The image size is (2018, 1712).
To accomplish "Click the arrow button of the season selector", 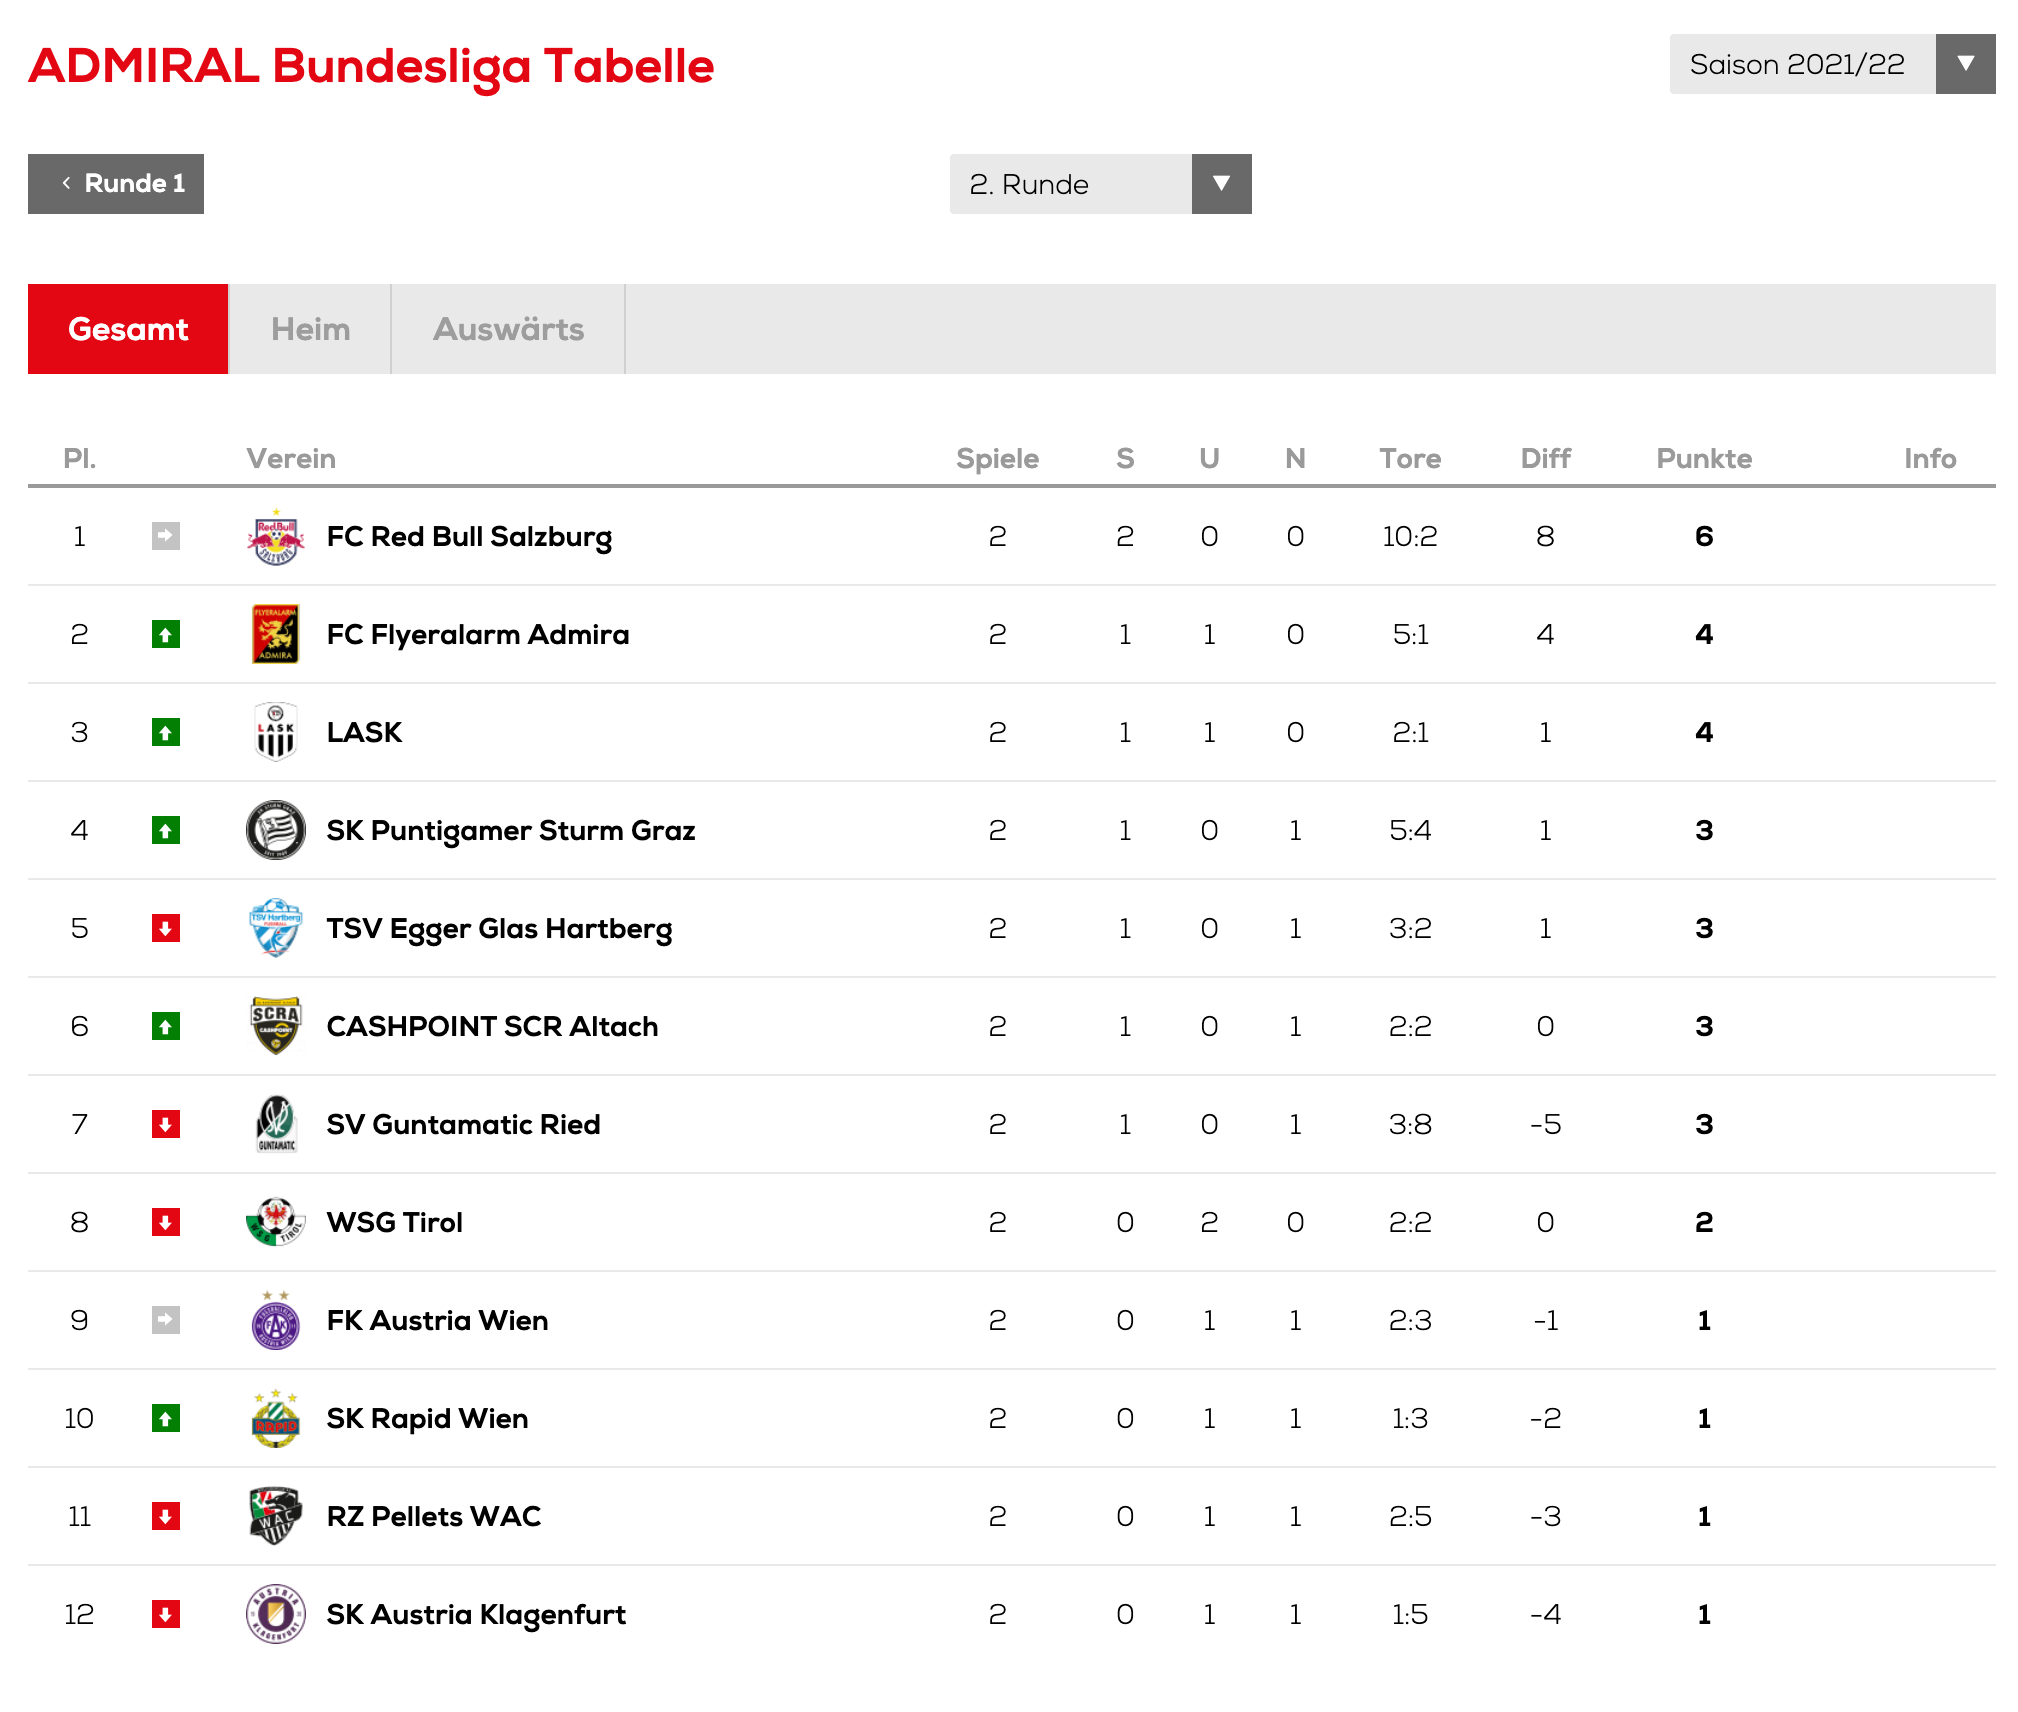I will [x=1965, y=64].
